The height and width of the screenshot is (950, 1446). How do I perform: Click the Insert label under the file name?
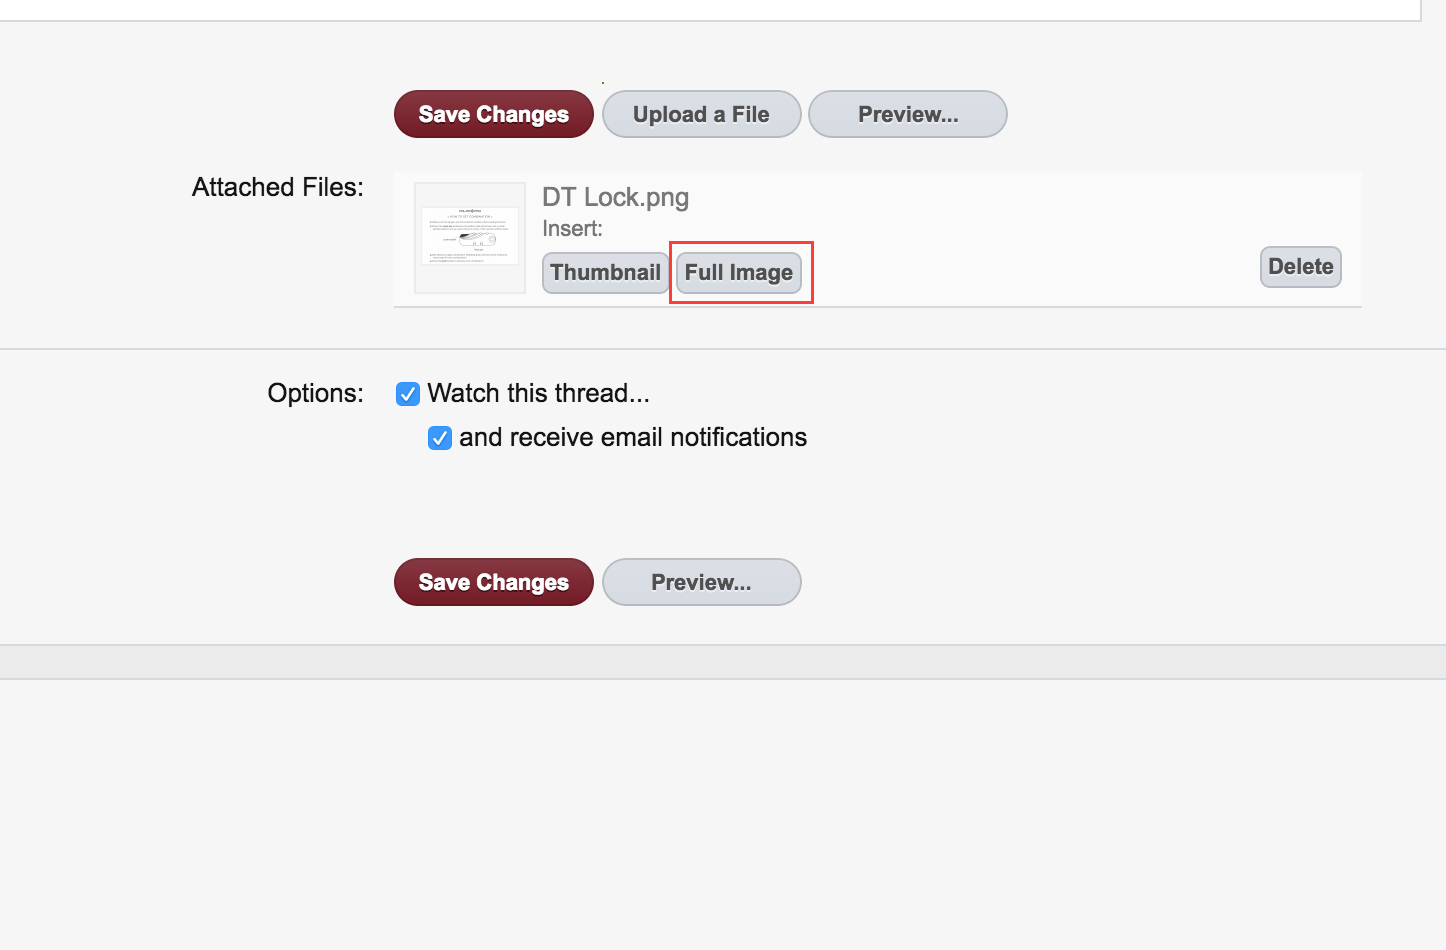572,228
